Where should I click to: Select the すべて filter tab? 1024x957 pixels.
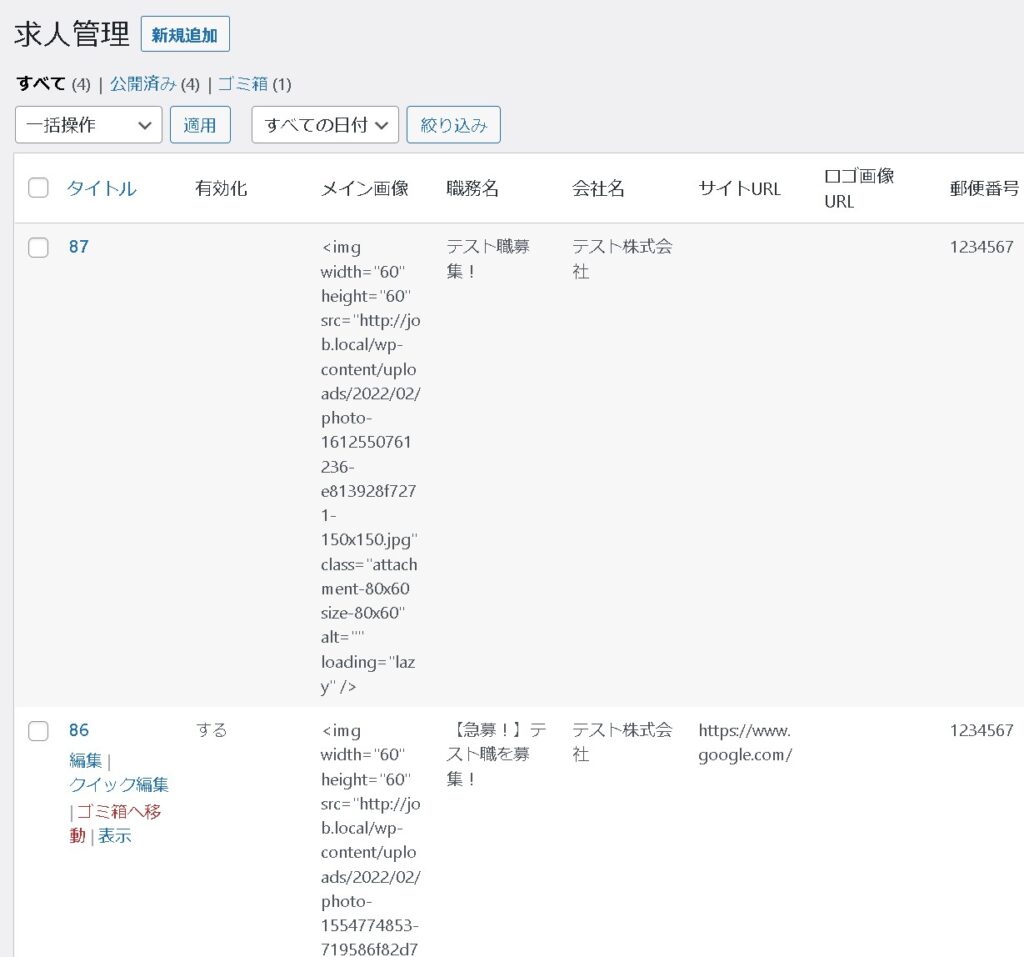41,84
